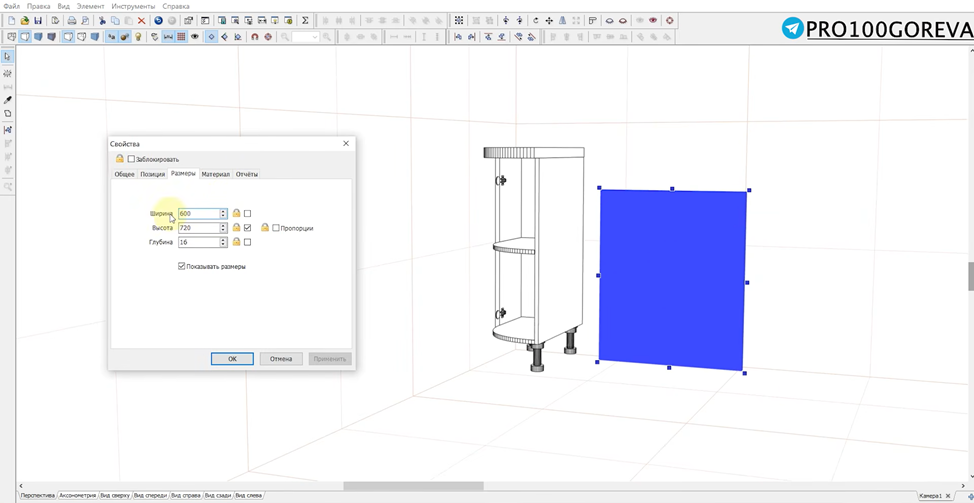The width and height of the screenshot is (974, 503).
Task: Click the red eye icon in top toolbar
Action: [653, 20]
